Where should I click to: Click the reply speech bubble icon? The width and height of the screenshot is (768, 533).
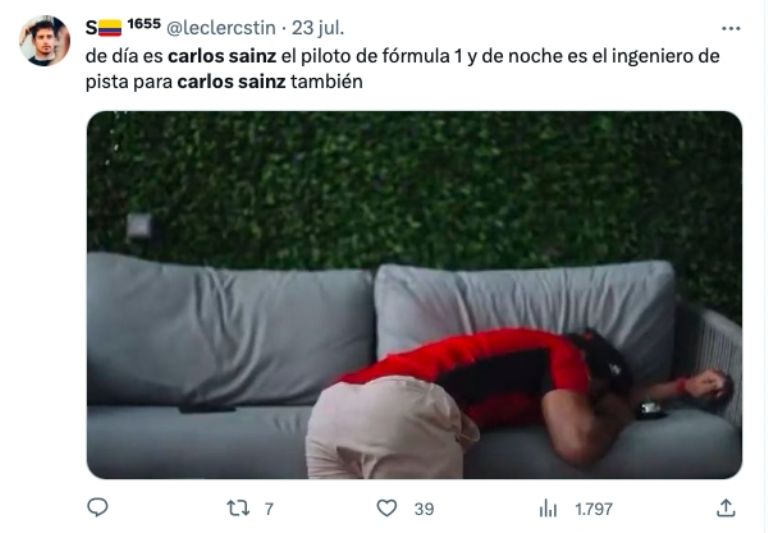(x=97, y=508)
